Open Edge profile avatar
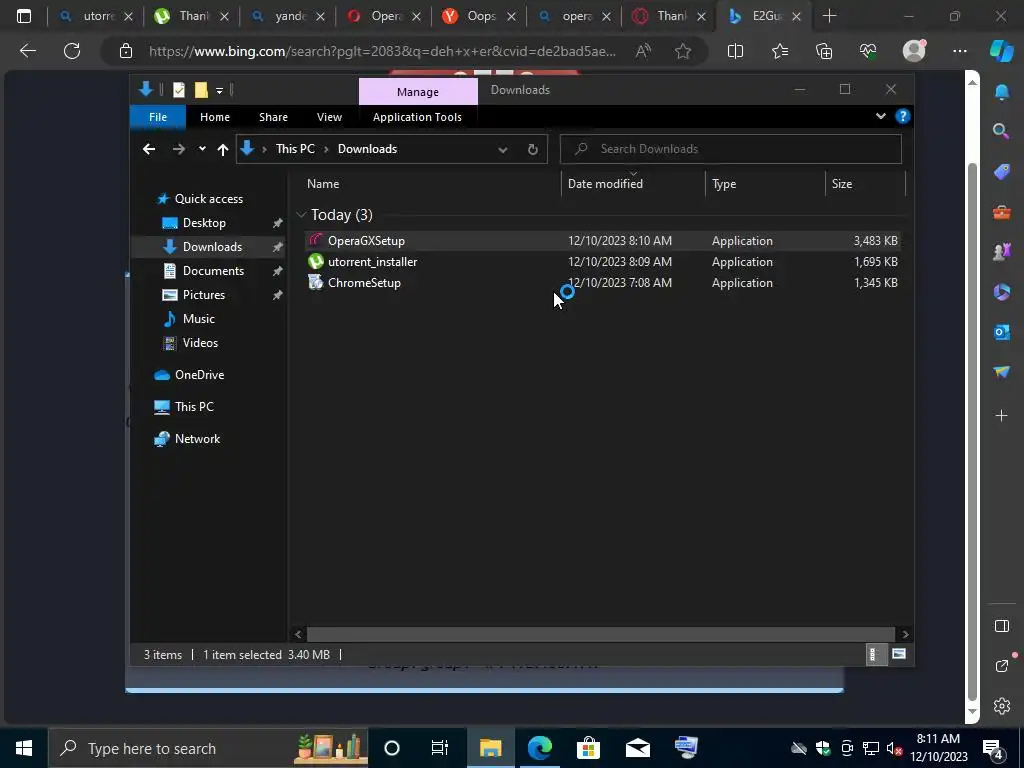Viewport: 1024px width, 768px height. (x=914, y=50)
